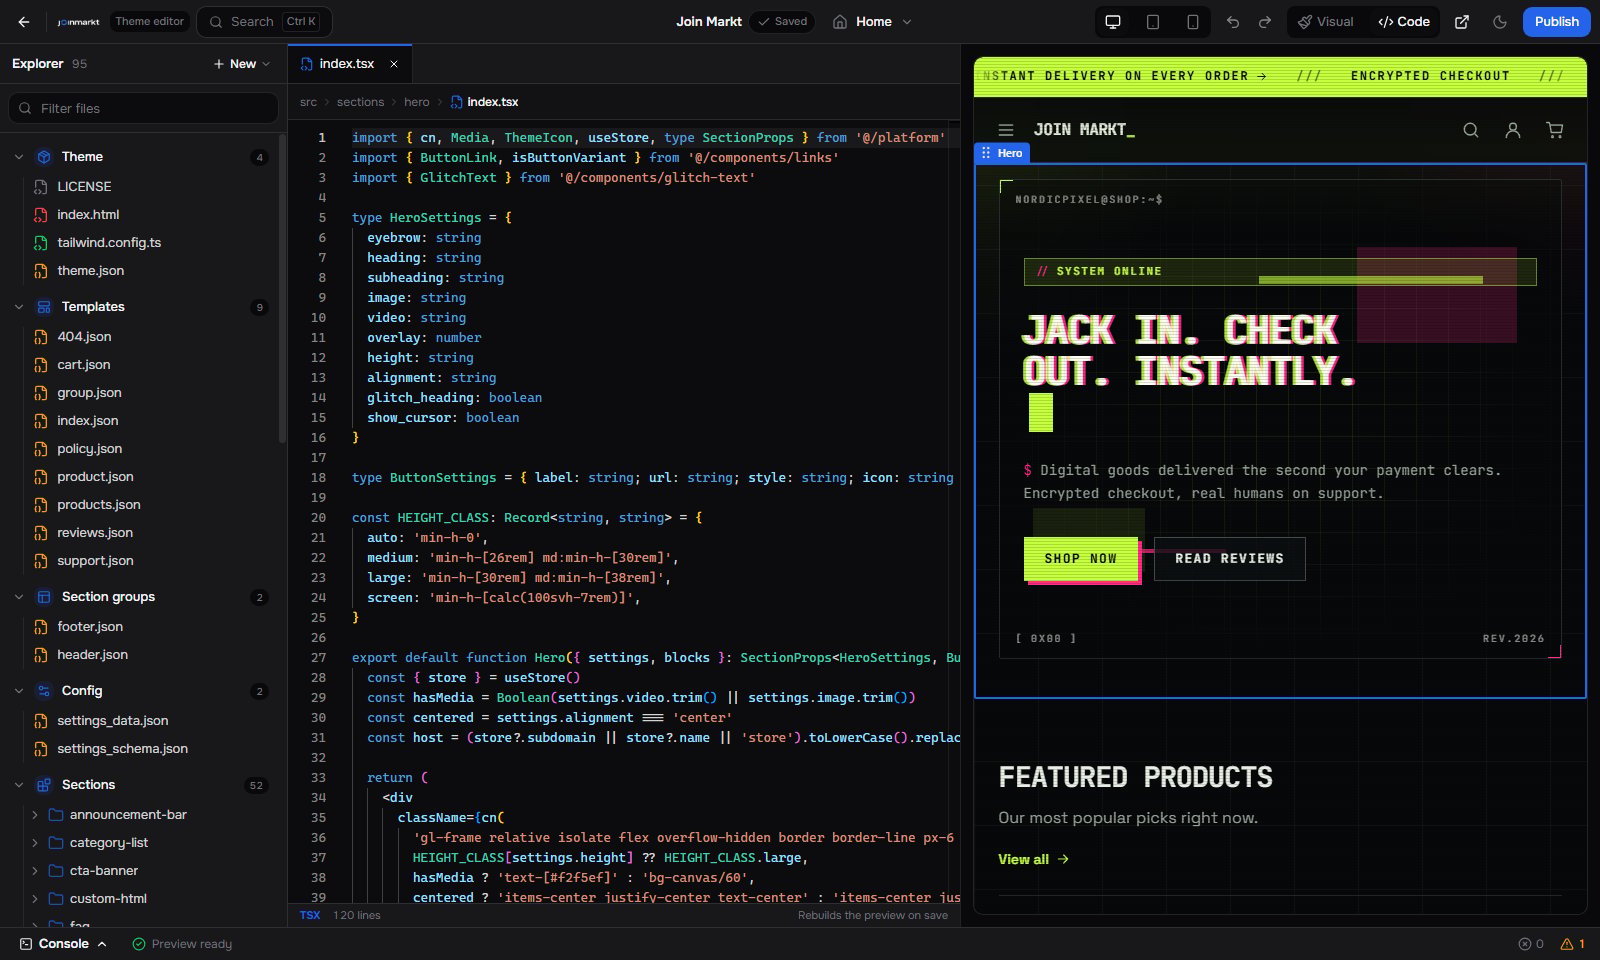
Task: Click the back arrow icon
Action: tap(24, 22)
